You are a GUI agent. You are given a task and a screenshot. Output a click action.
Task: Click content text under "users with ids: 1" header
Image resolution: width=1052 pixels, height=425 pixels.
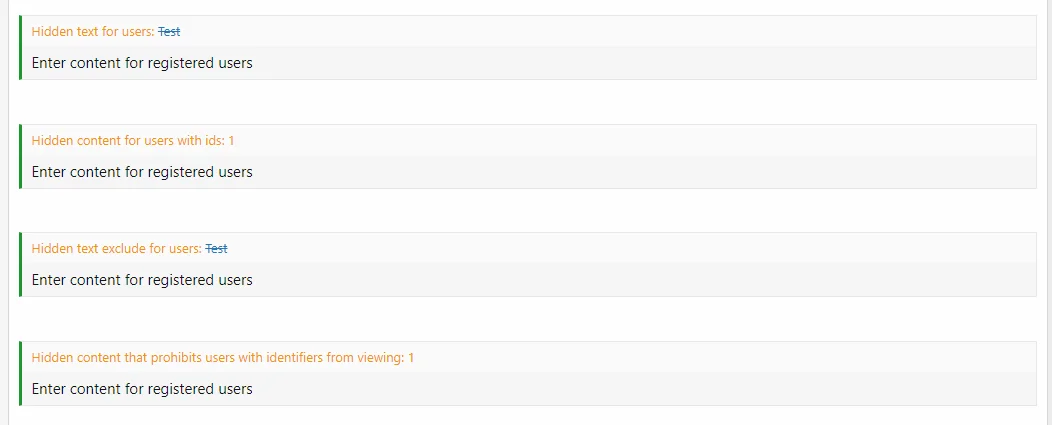pyautogui.click(x=142, y=172)
